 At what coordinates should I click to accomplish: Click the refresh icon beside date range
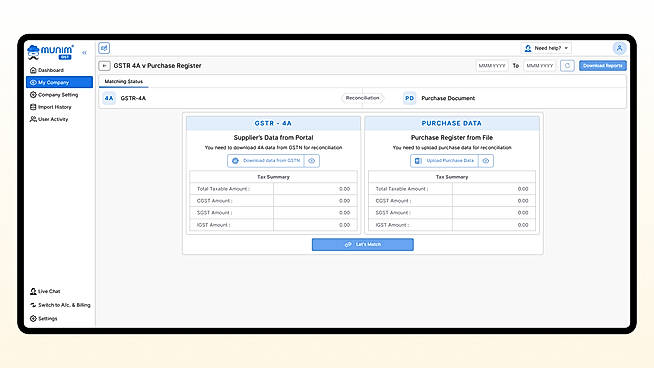click(x=567, y=66)
